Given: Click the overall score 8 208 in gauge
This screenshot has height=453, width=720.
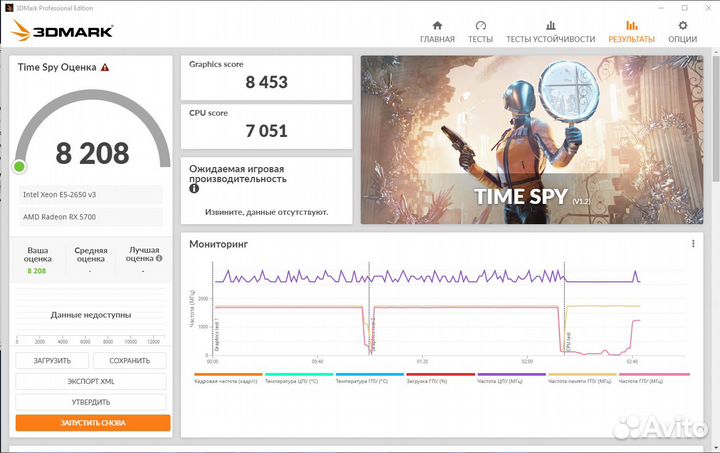Looking at the screenshot, I should (92, 153).
